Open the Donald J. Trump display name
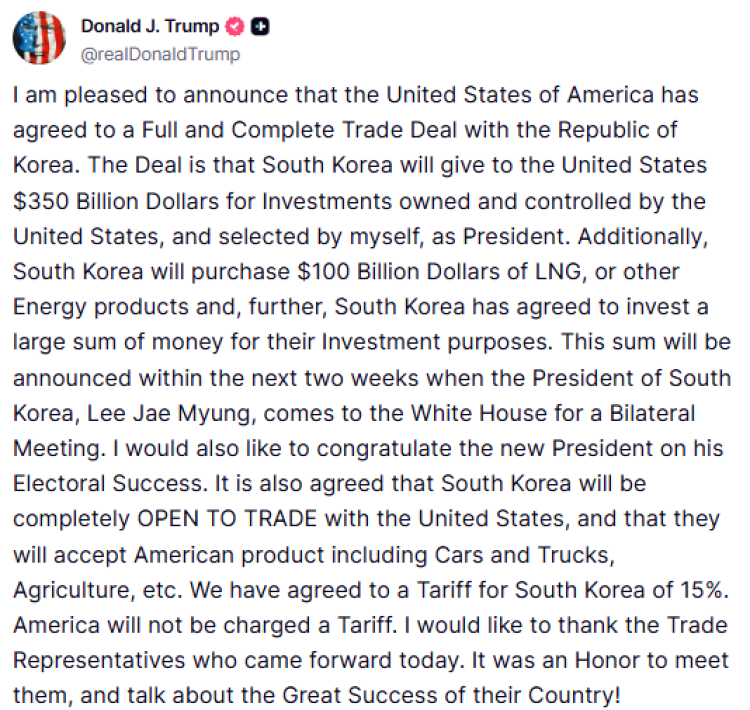750x710 pixels. 152,28
